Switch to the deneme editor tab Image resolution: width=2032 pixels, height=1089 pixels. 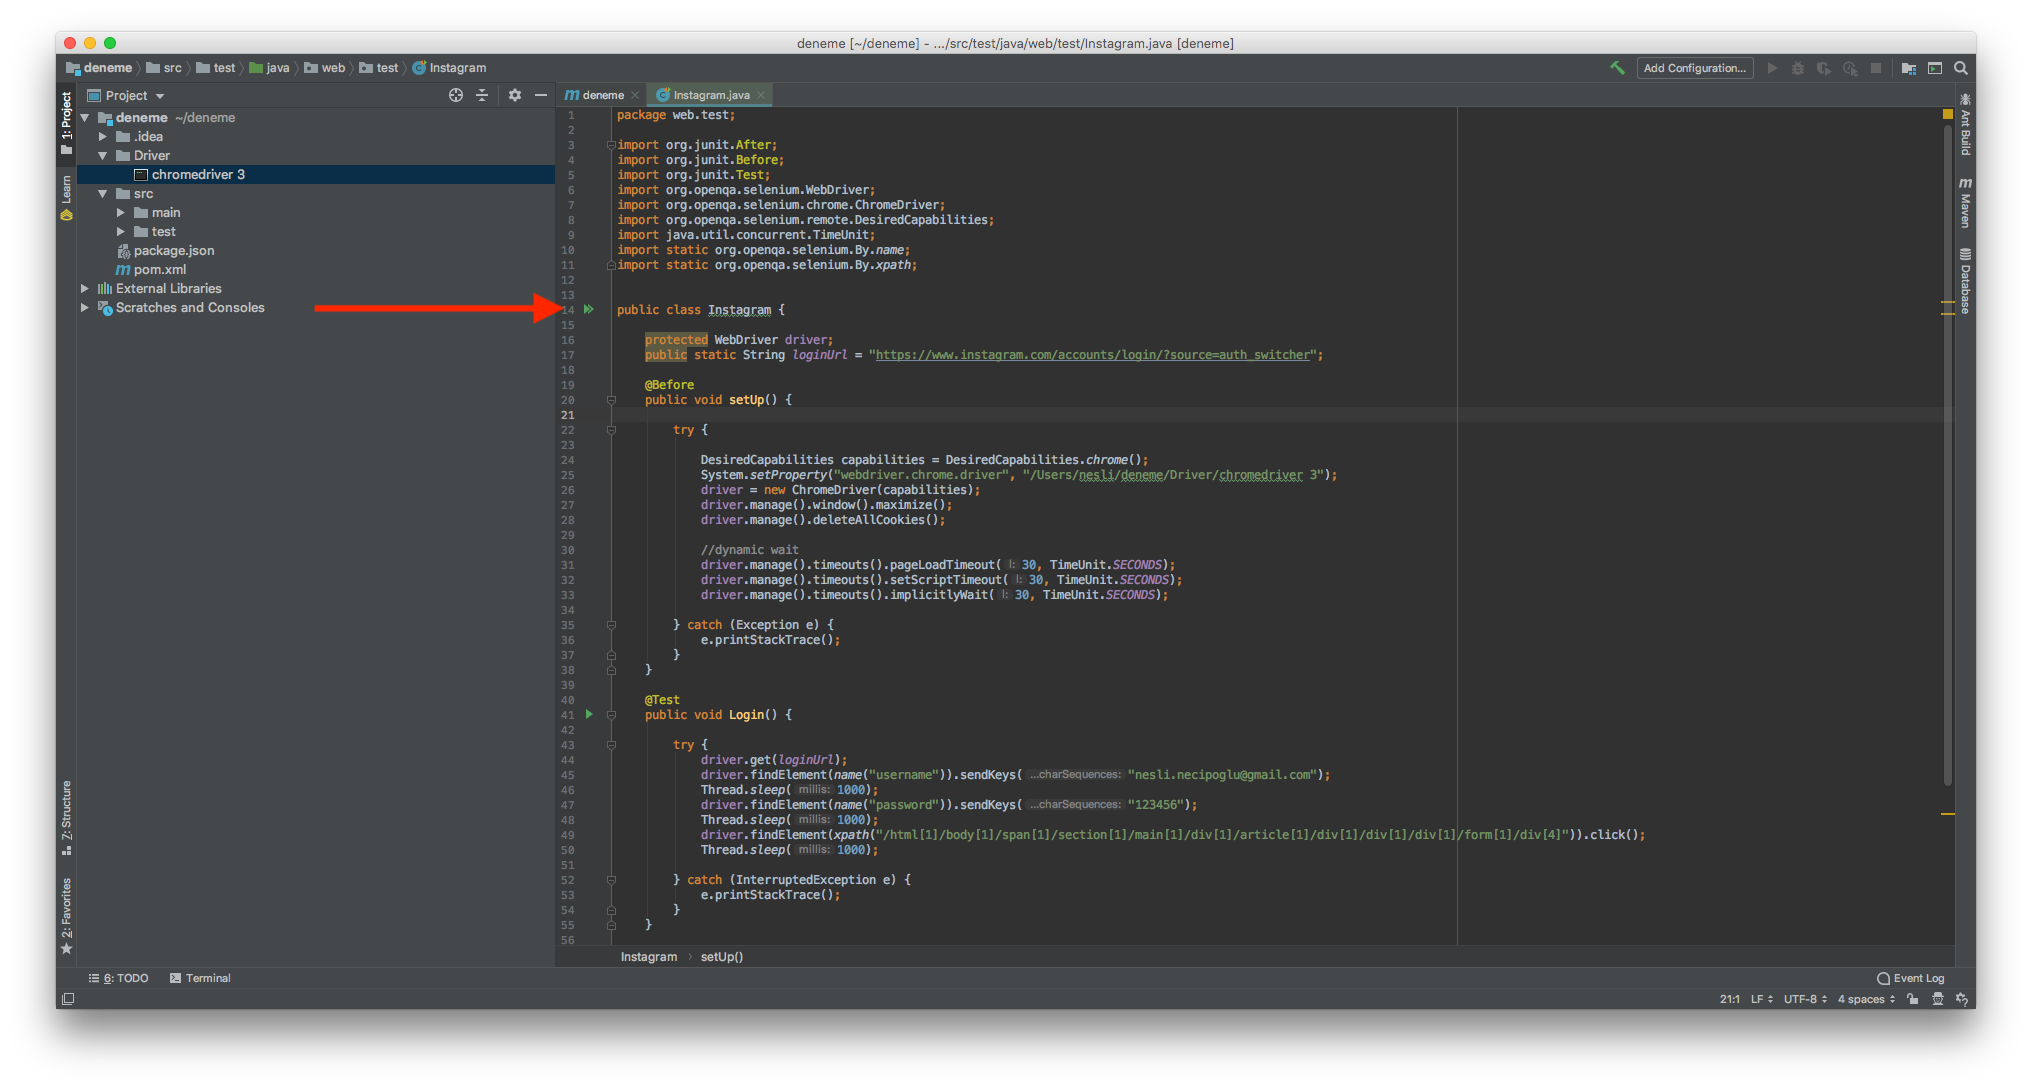(x=602, y=95)
